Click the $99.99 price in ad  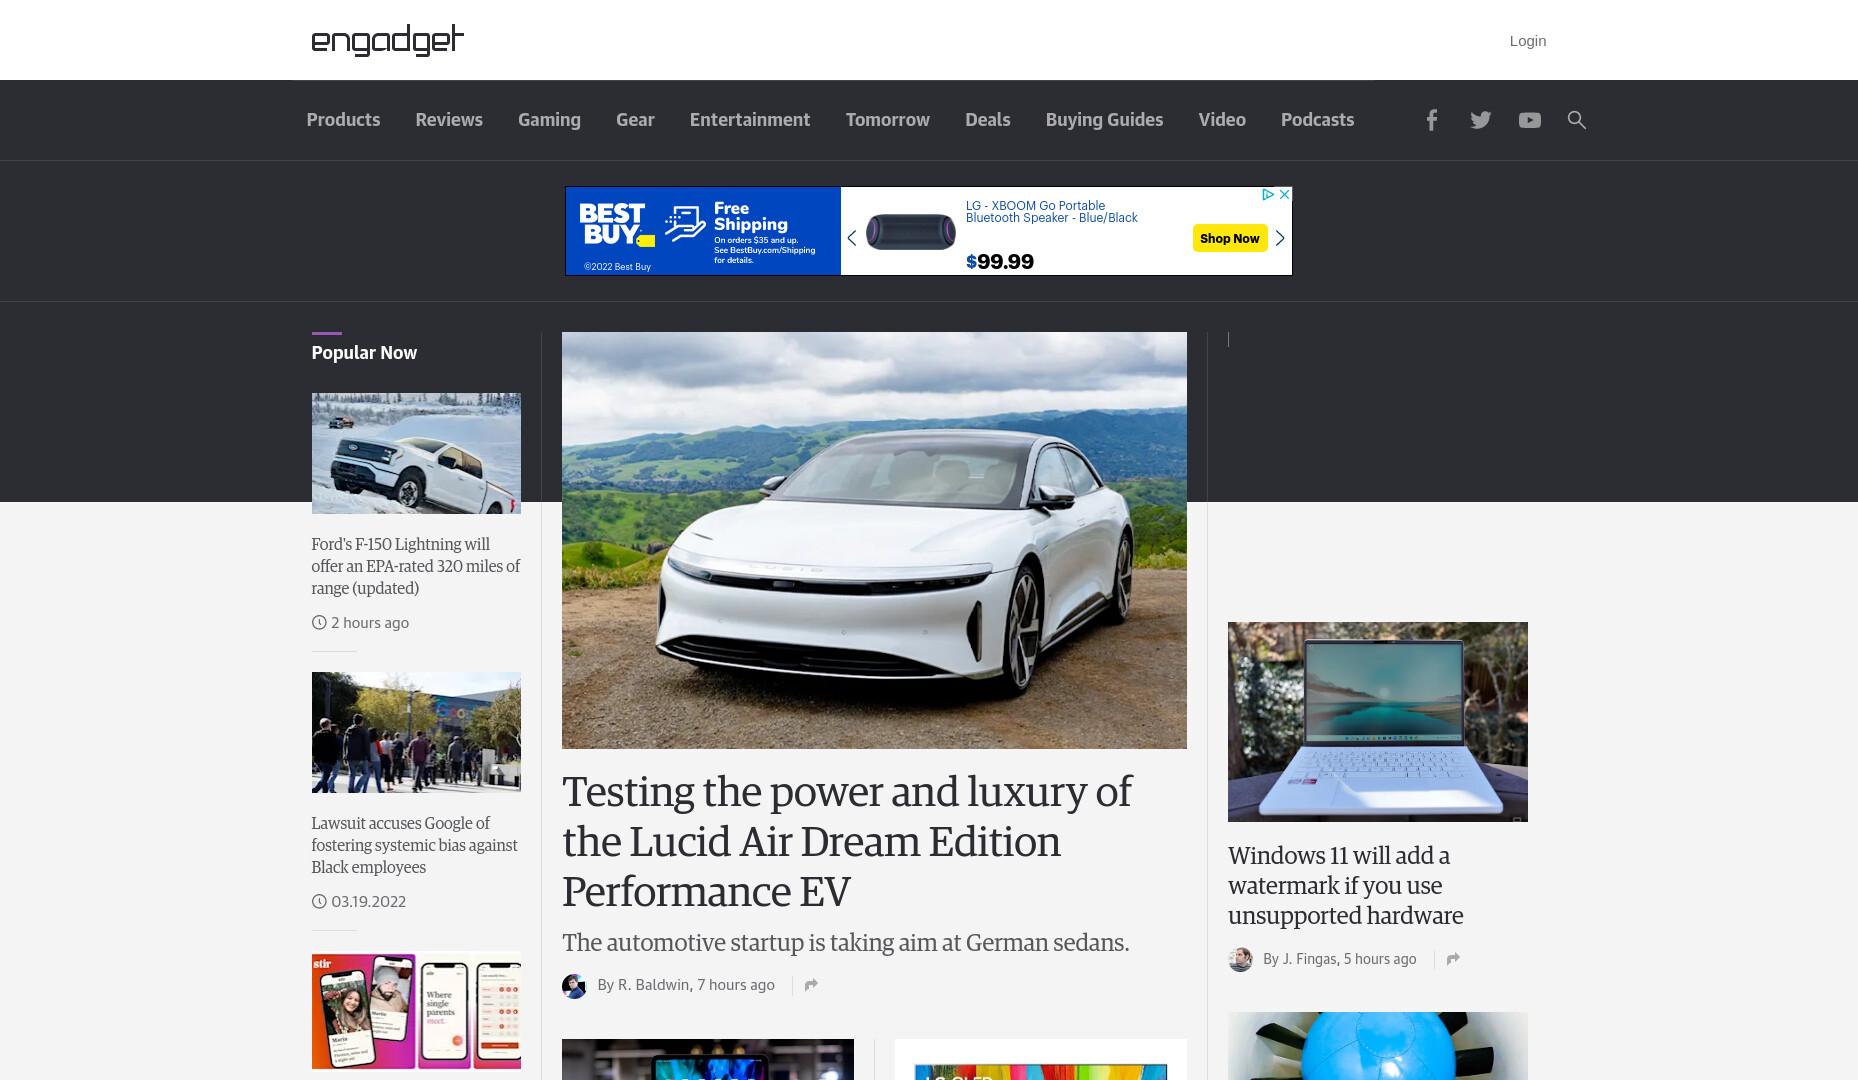pyautogui.click(x=999, y=262)
